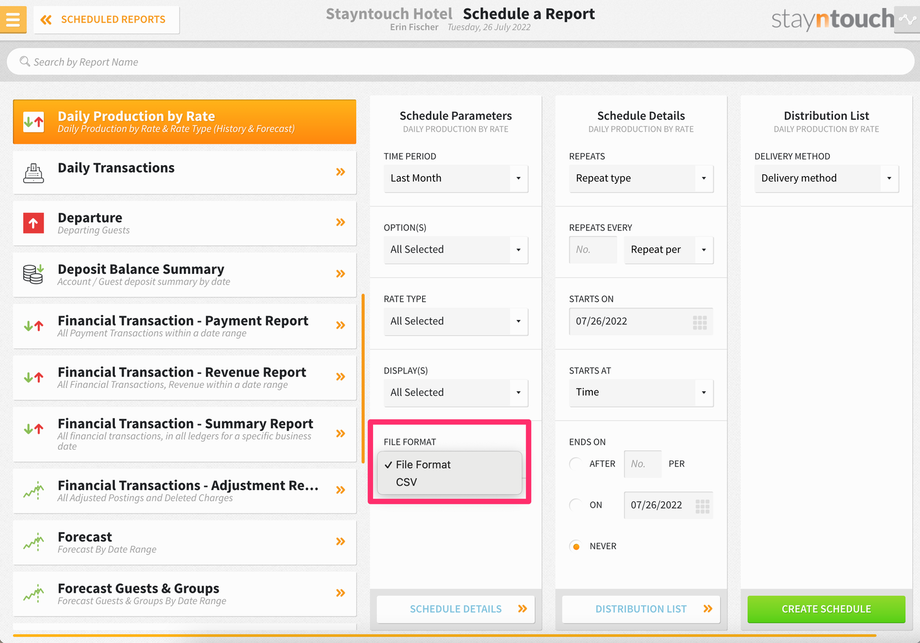Open the Time Period dropdown
Image resolution: width=920 pixels, height=643 pixels.
pyautogui.click(x=455, y=178)
